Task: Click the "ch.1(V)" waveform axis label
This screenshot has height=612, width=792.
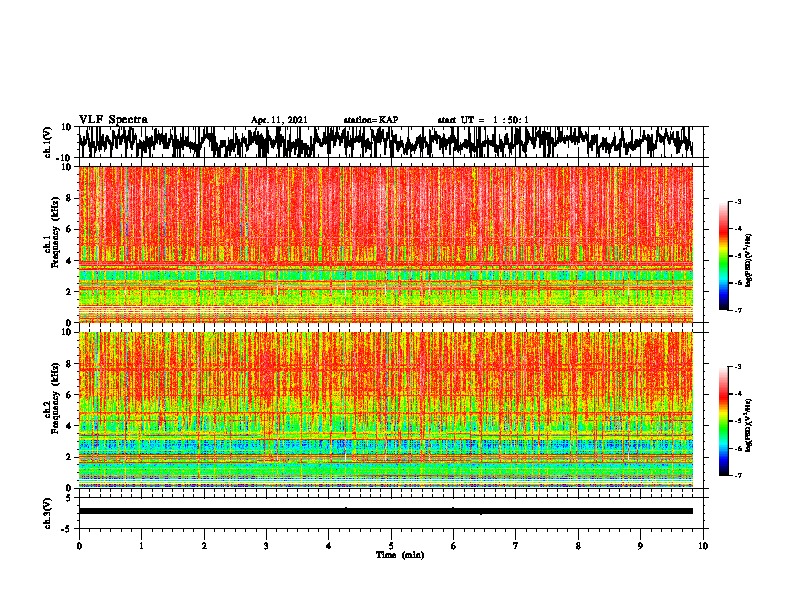Action: [48, 142]
